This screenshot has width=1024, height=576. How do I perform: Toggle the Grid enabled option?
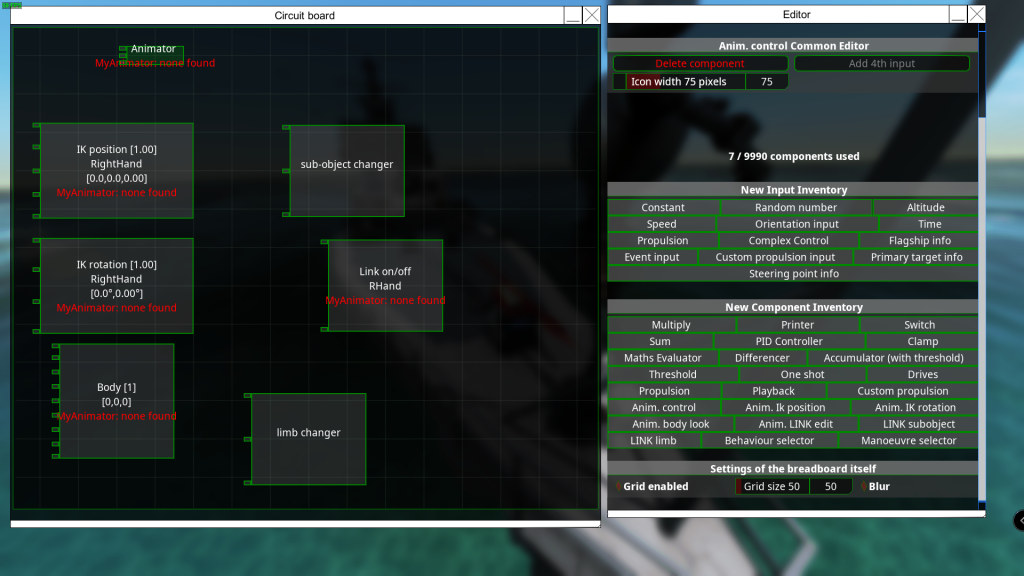click(655, 487)
